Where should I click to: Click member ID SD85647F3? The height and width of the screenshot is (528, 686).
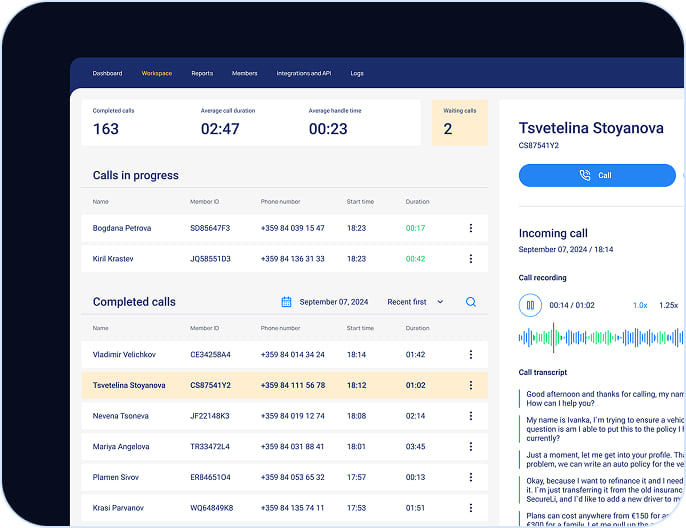point(210,228)
